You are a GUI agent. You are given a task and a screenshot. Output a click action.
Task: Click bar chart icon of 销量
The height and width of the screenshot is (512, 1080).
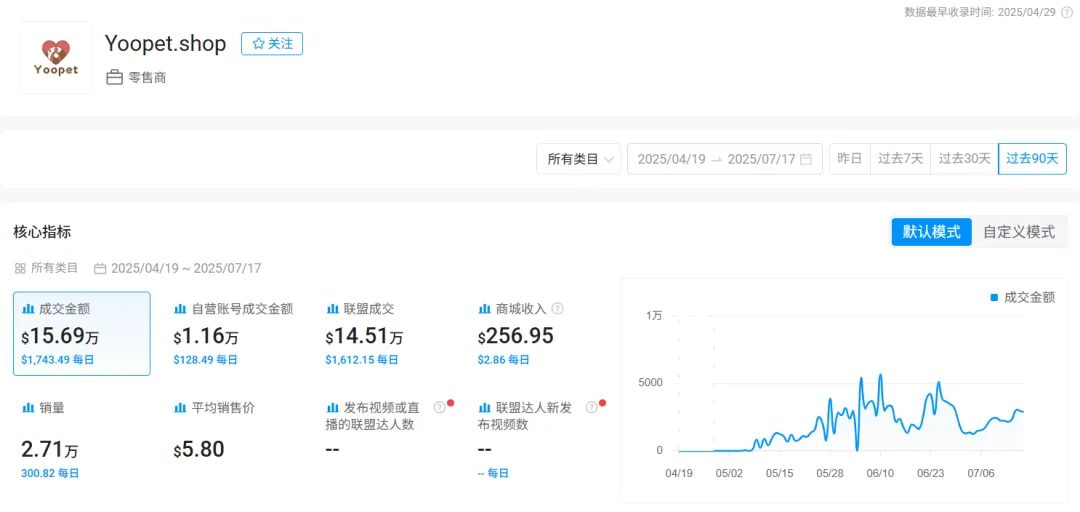[28, 408]
